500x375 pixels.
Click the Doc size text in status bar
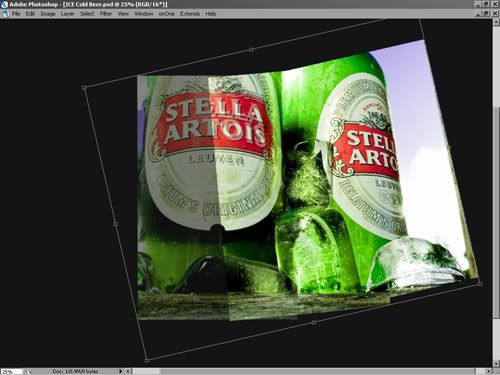point(75,371)
